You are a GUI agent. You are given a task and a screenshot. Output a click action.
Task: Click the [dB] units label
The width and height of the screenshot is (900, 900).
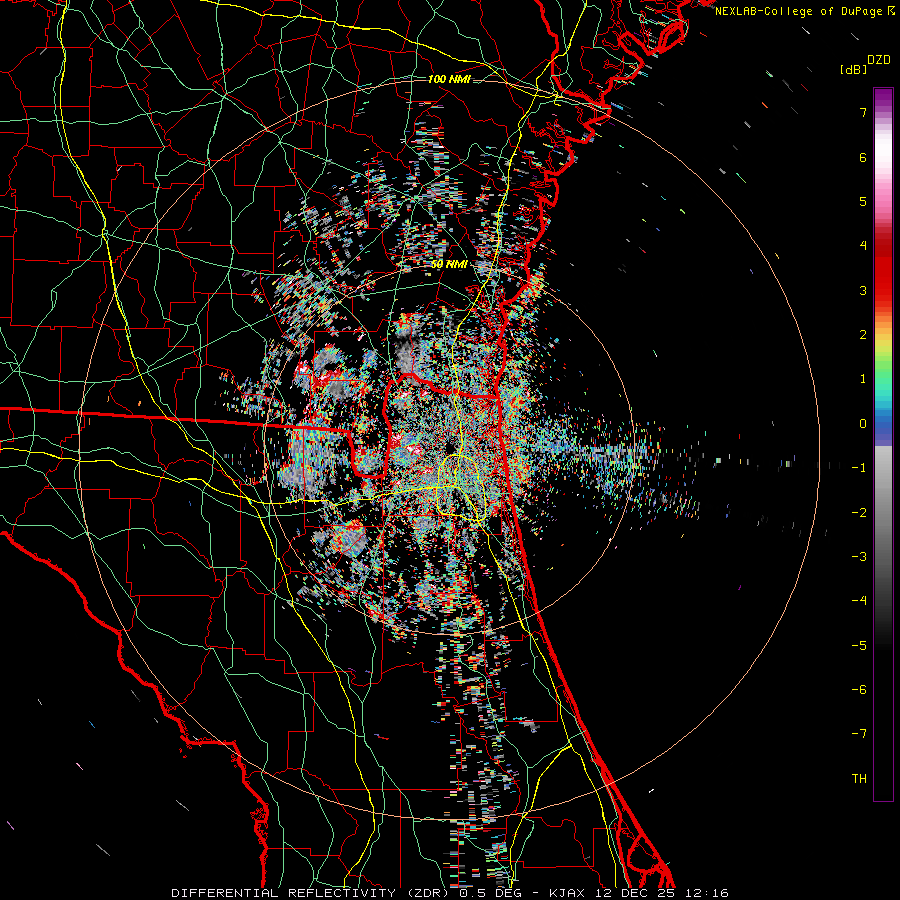[853, 69]
